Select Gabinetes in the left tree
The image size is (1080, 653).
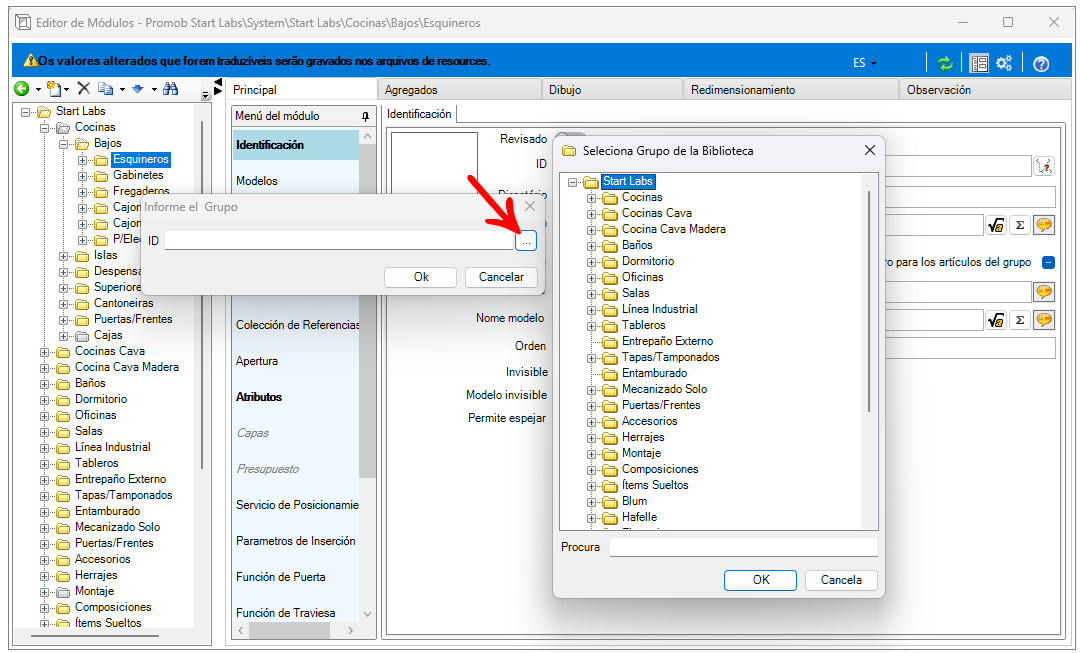click(138, 175)
